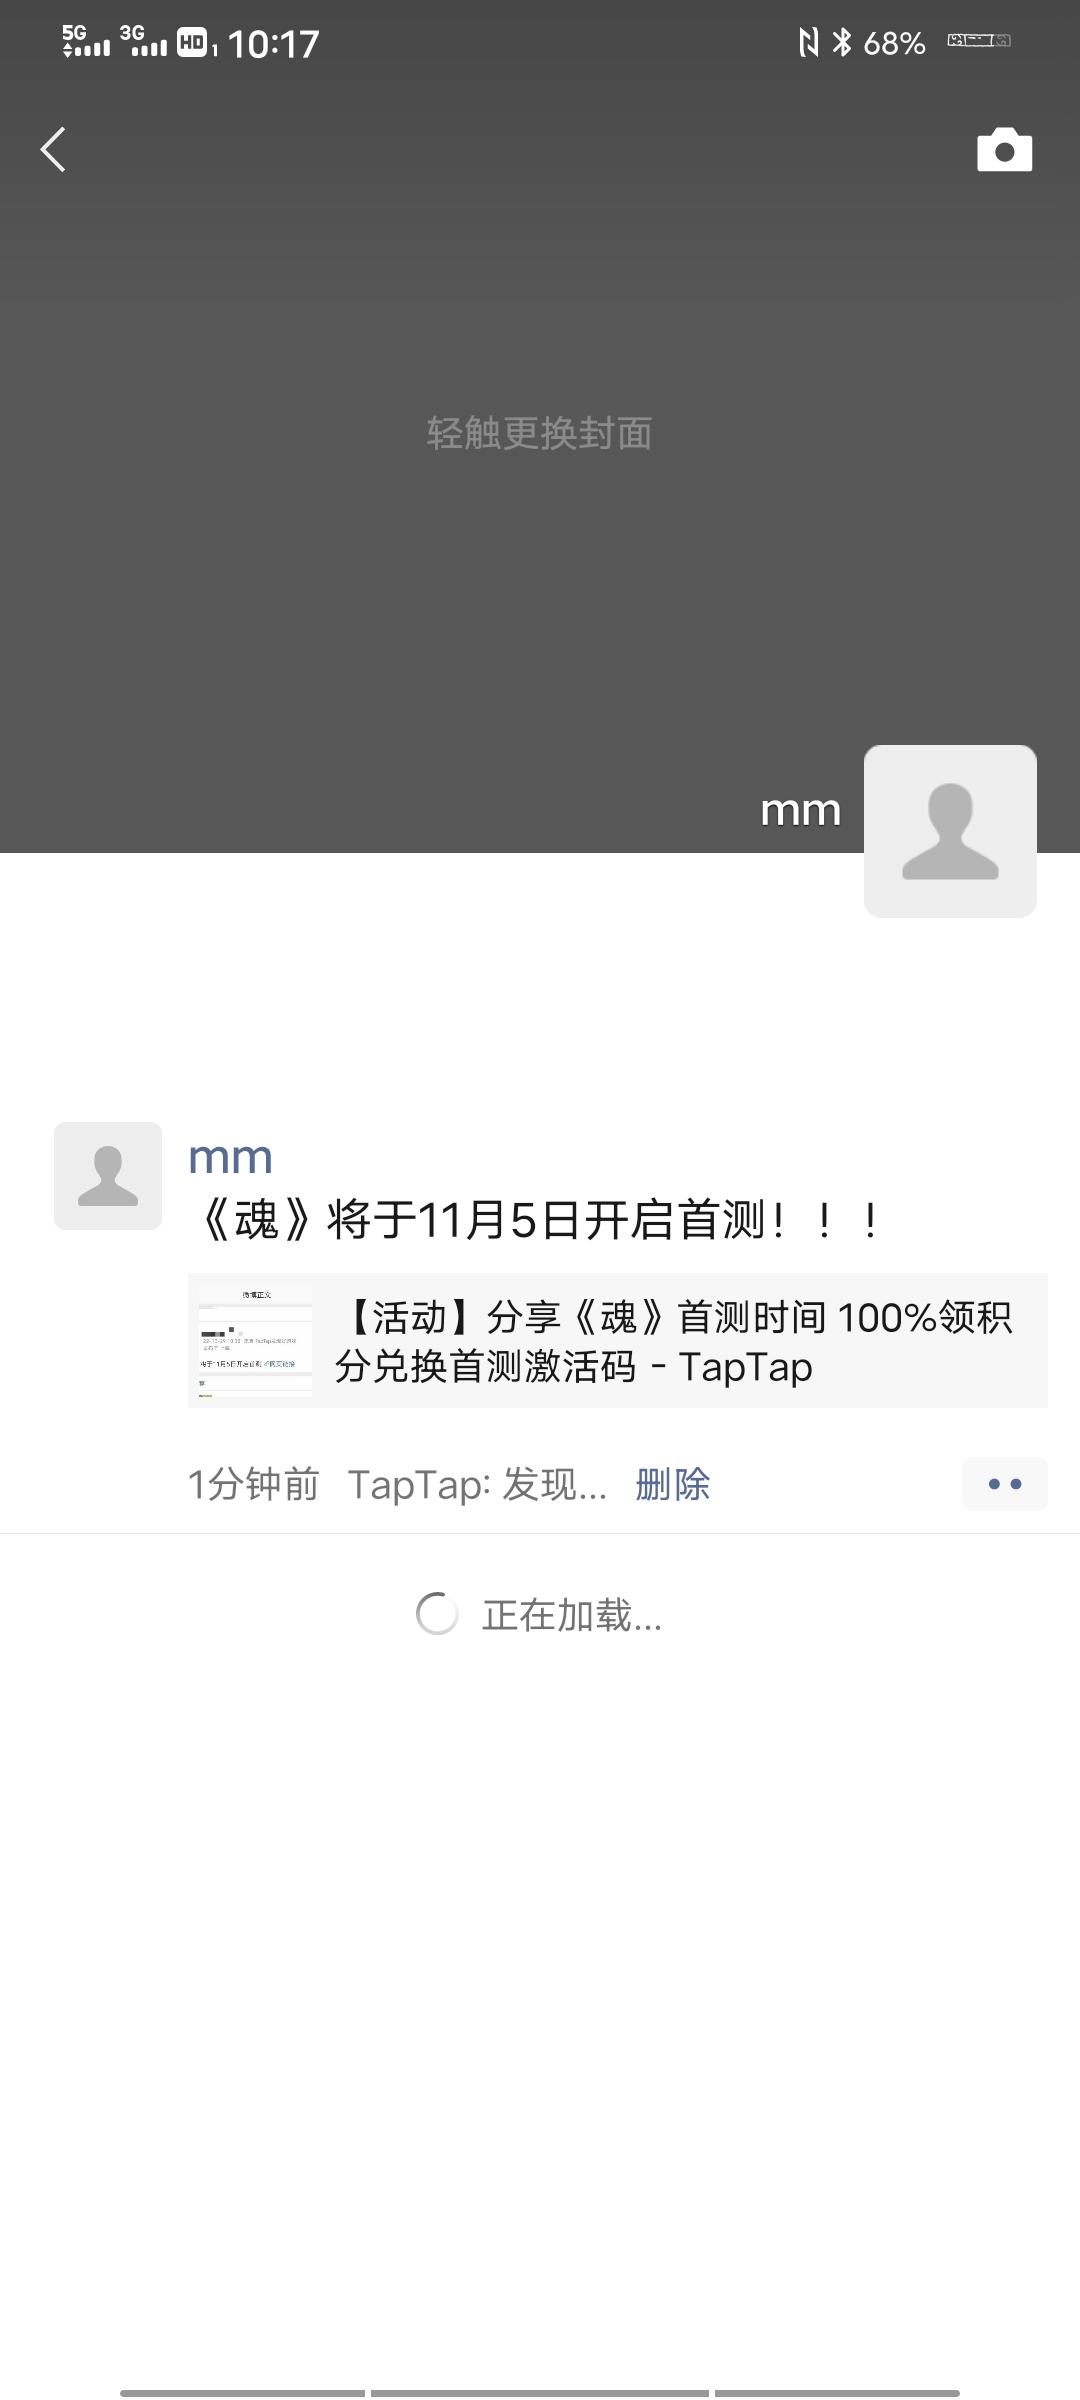Image resolution: width=1080 pixels, height=2400 pixels.
Task: Tap the TapTap: 发现... source label
Action: (x=477, y=1485)
